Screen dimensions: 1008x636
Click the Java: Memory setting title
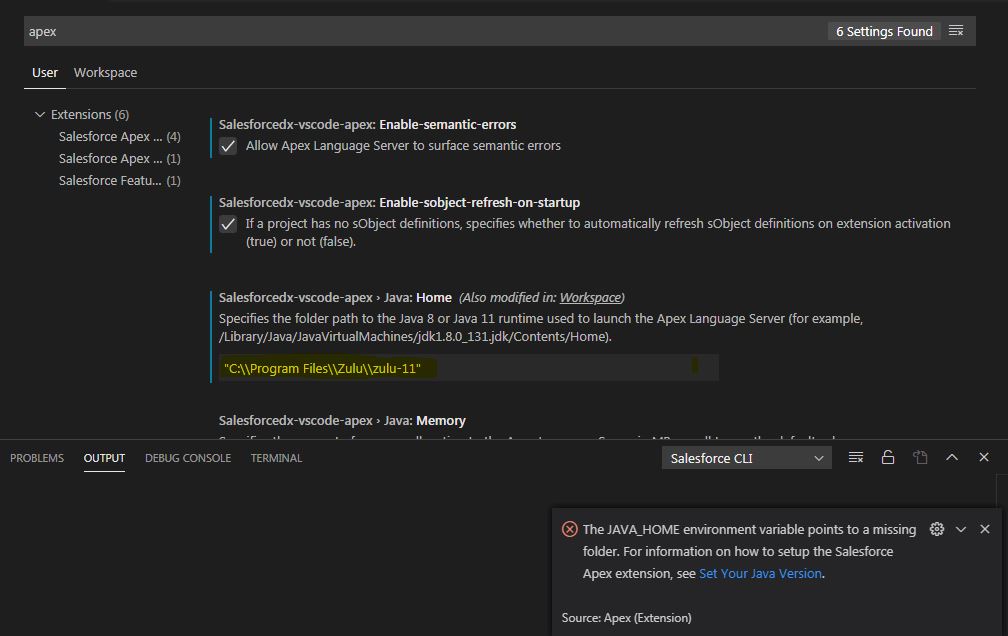(x=342, y=421)
